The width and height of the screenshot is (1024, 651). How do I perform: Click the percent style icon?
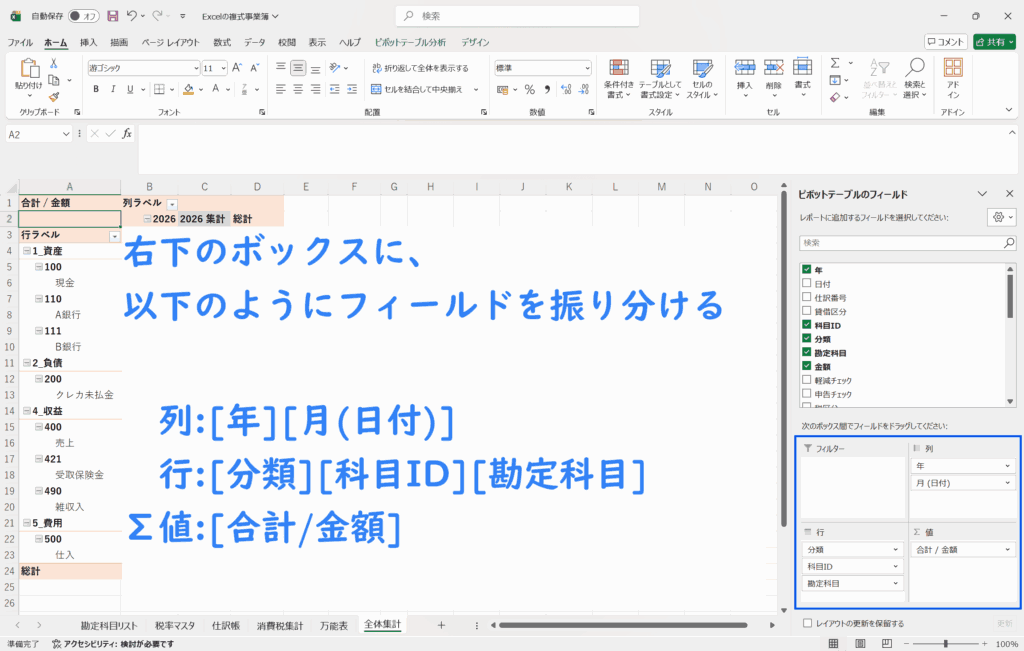(529, 89)
